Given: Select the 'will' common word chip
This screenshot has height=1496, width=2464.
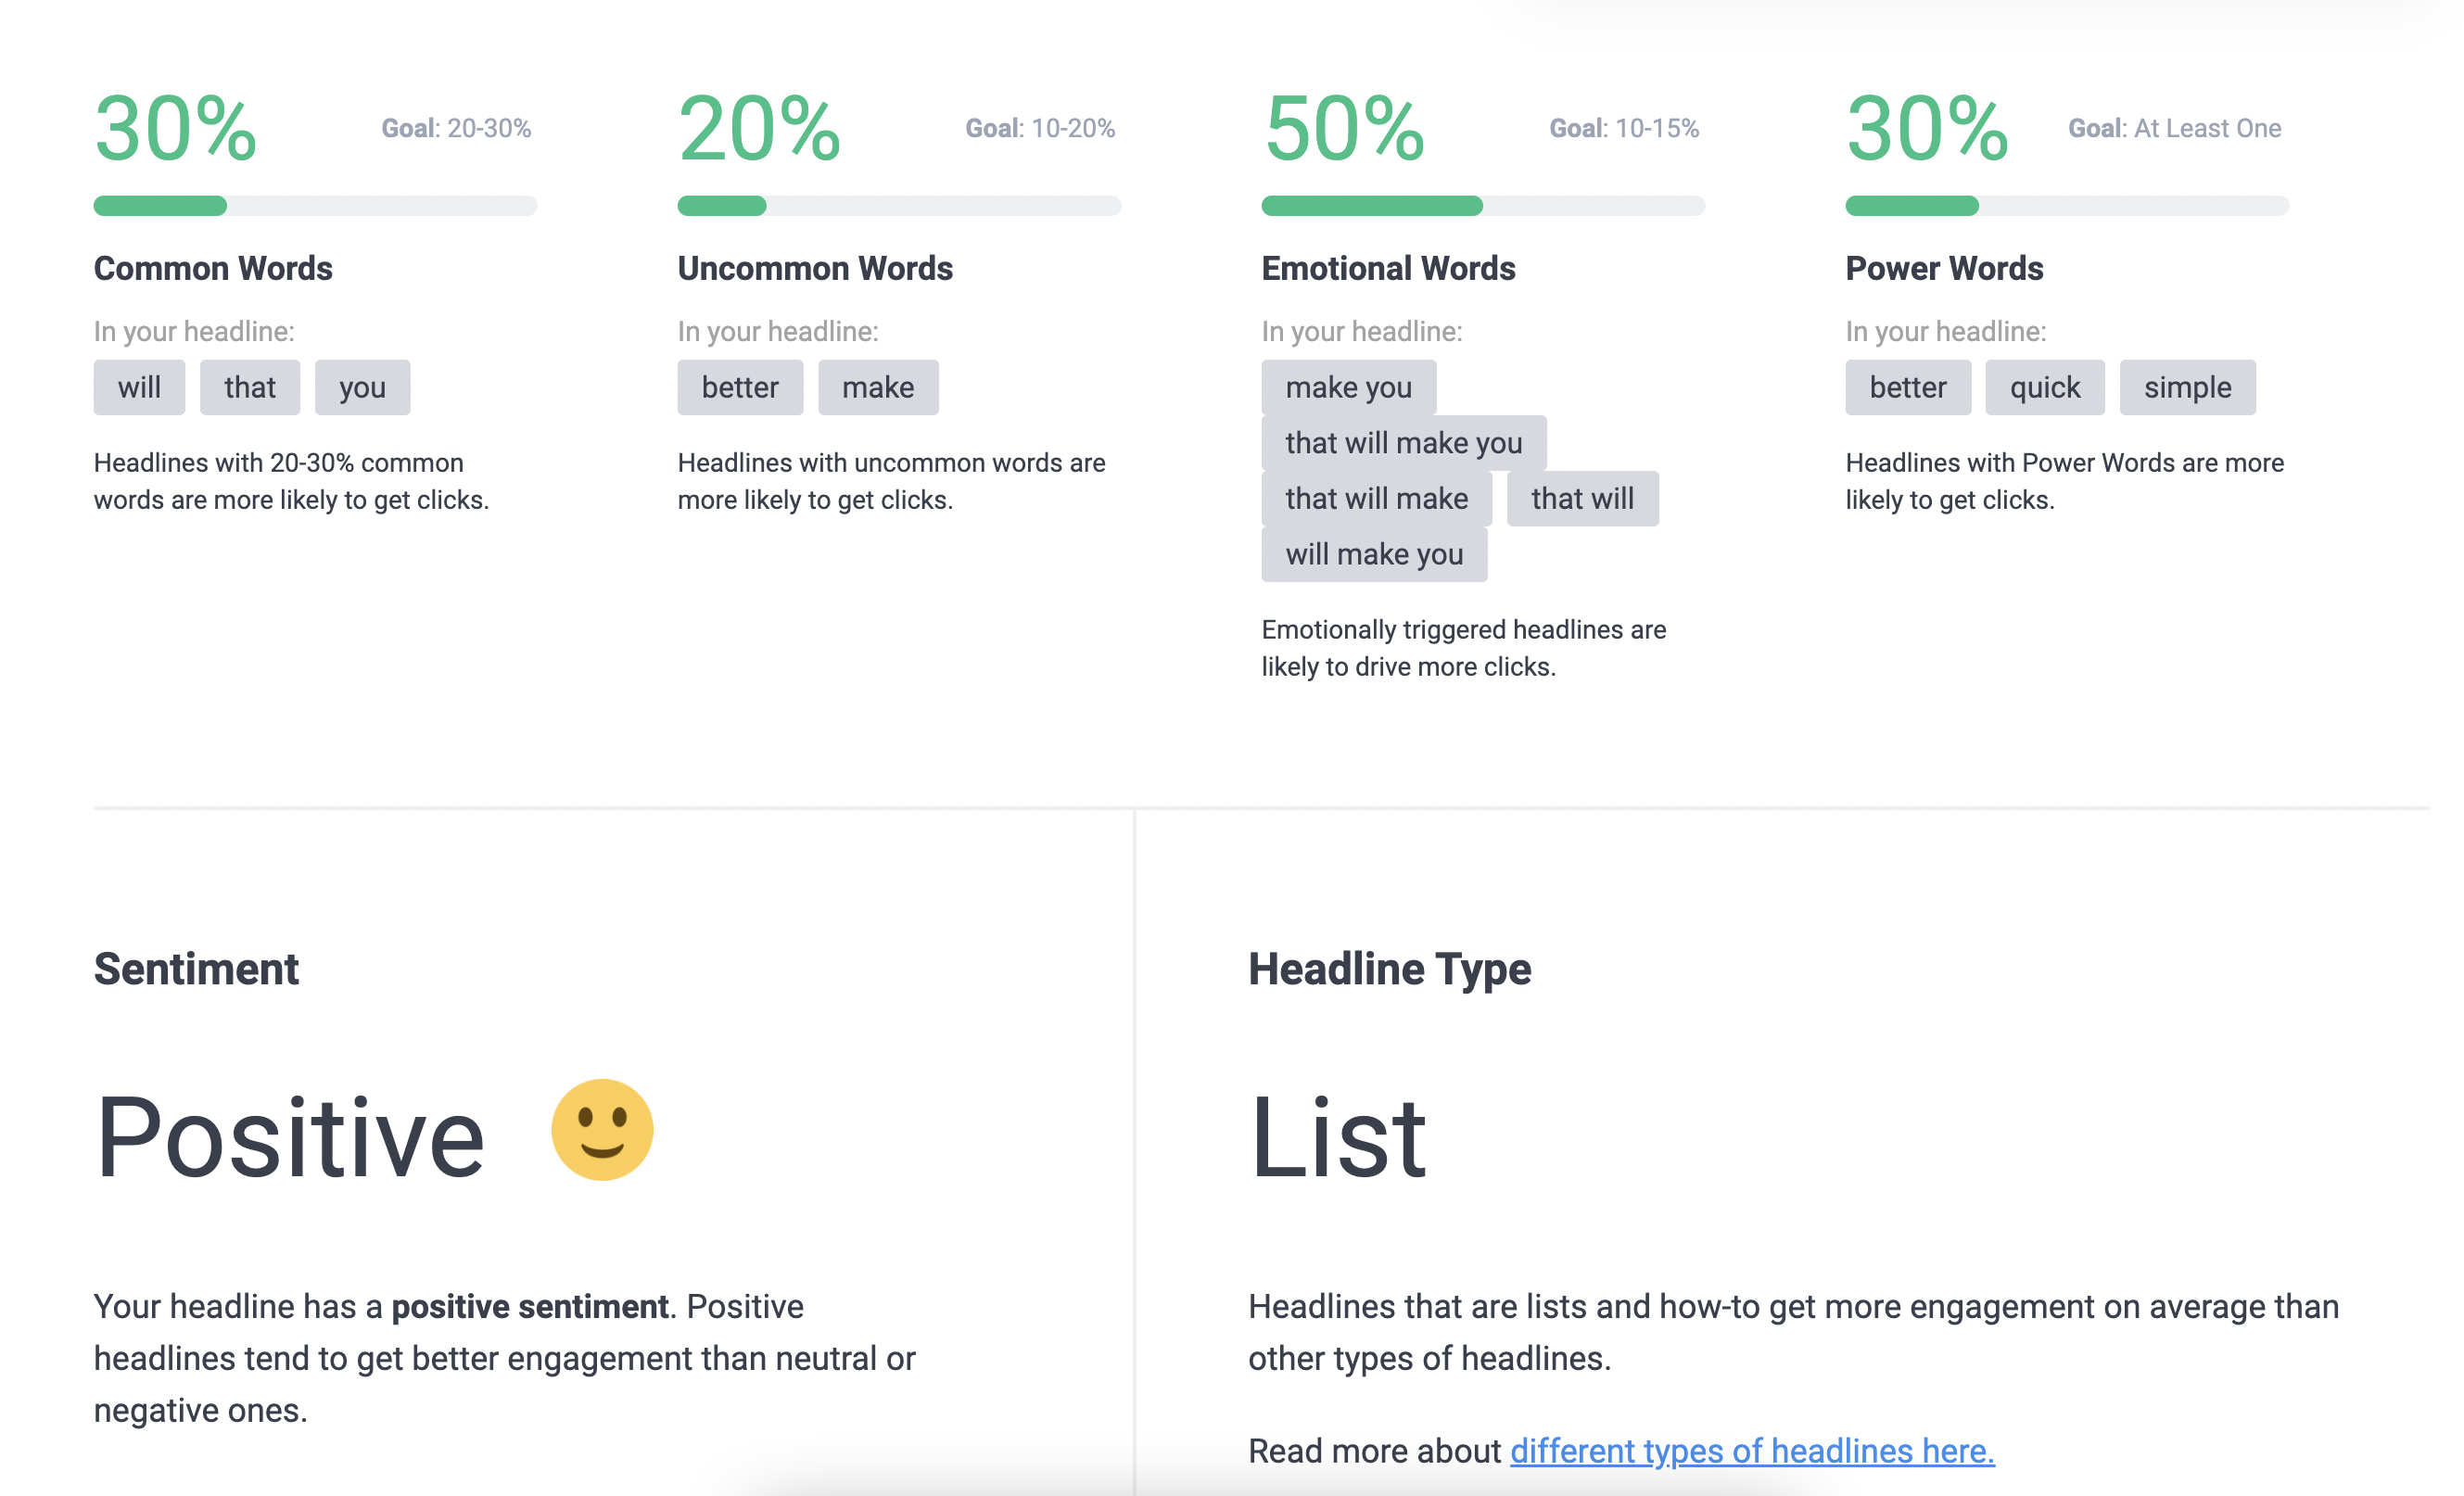Looking at the screenshot, I should click(139, 387).
